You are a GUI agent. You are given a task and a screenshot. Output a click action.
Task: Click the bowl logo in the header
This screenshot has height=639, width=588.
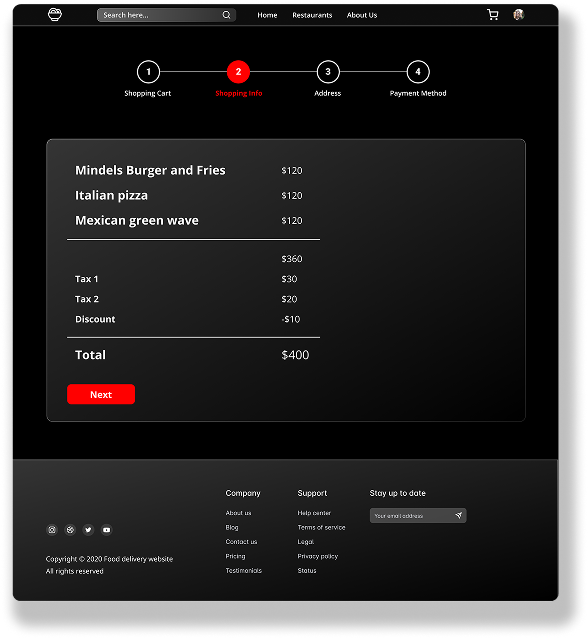pyautogui.click(x=55, y=15)
